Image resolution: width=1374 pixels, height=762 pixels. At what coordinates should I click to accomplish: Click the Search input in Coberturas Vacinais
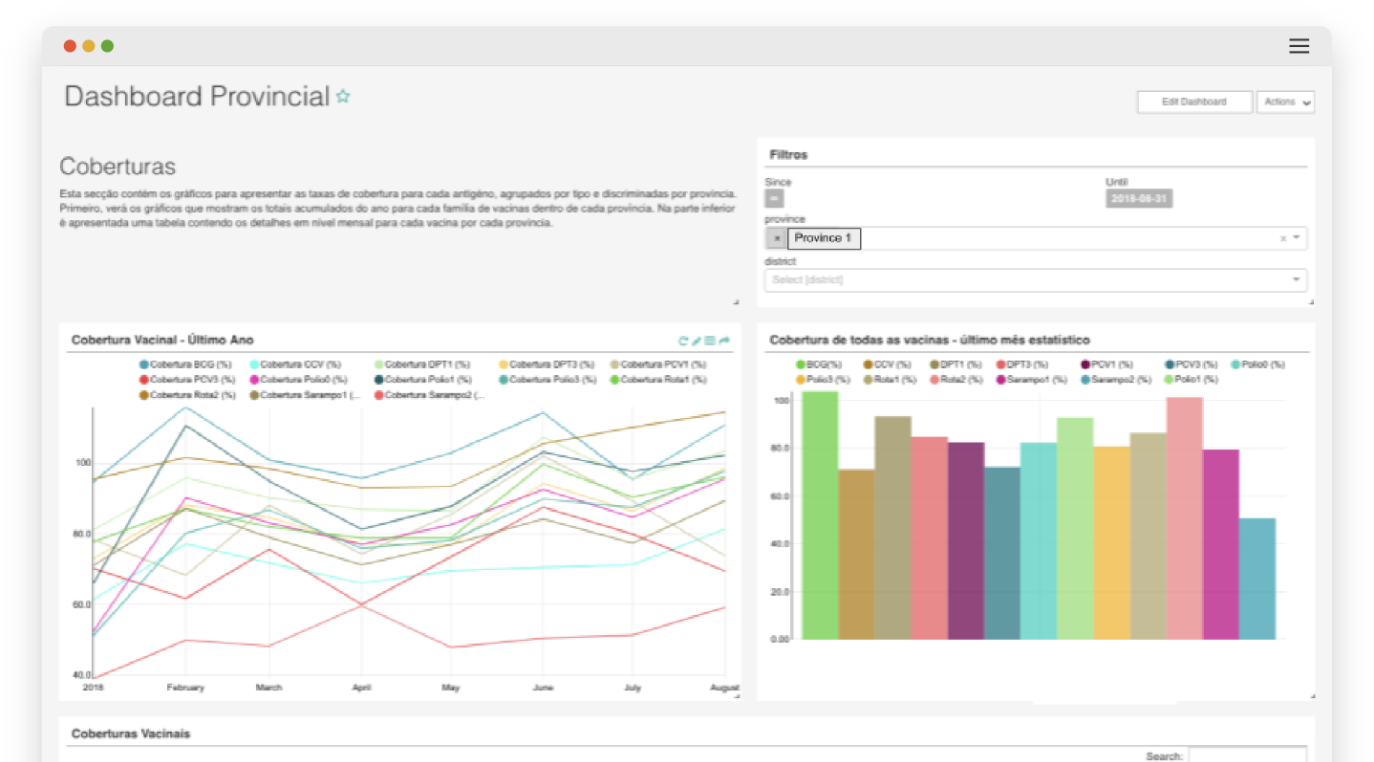pyautogui.click(x=1247, y=756)
